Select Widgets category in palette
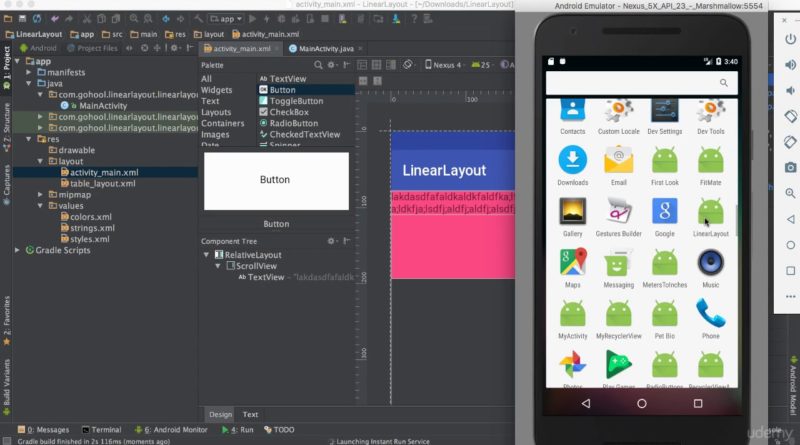Viewport: 800px width, 445px height. pos(216,90)
